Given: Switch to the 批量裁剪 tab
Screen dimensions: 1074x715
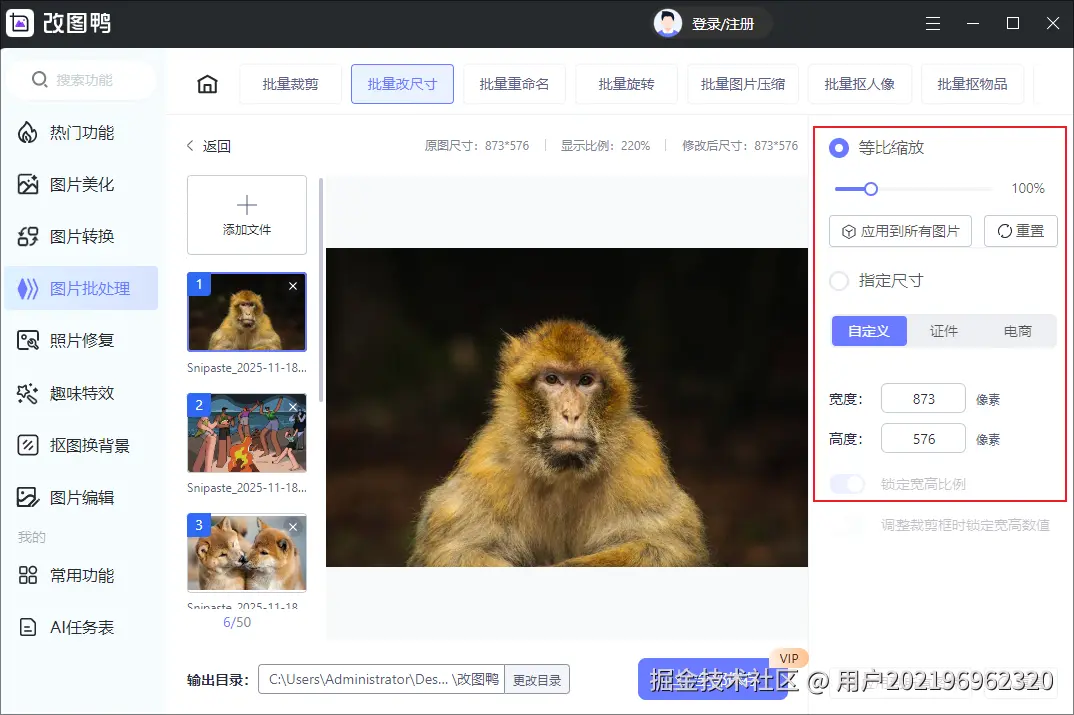Looking at the screenshot, I should (x=290, y=84).
